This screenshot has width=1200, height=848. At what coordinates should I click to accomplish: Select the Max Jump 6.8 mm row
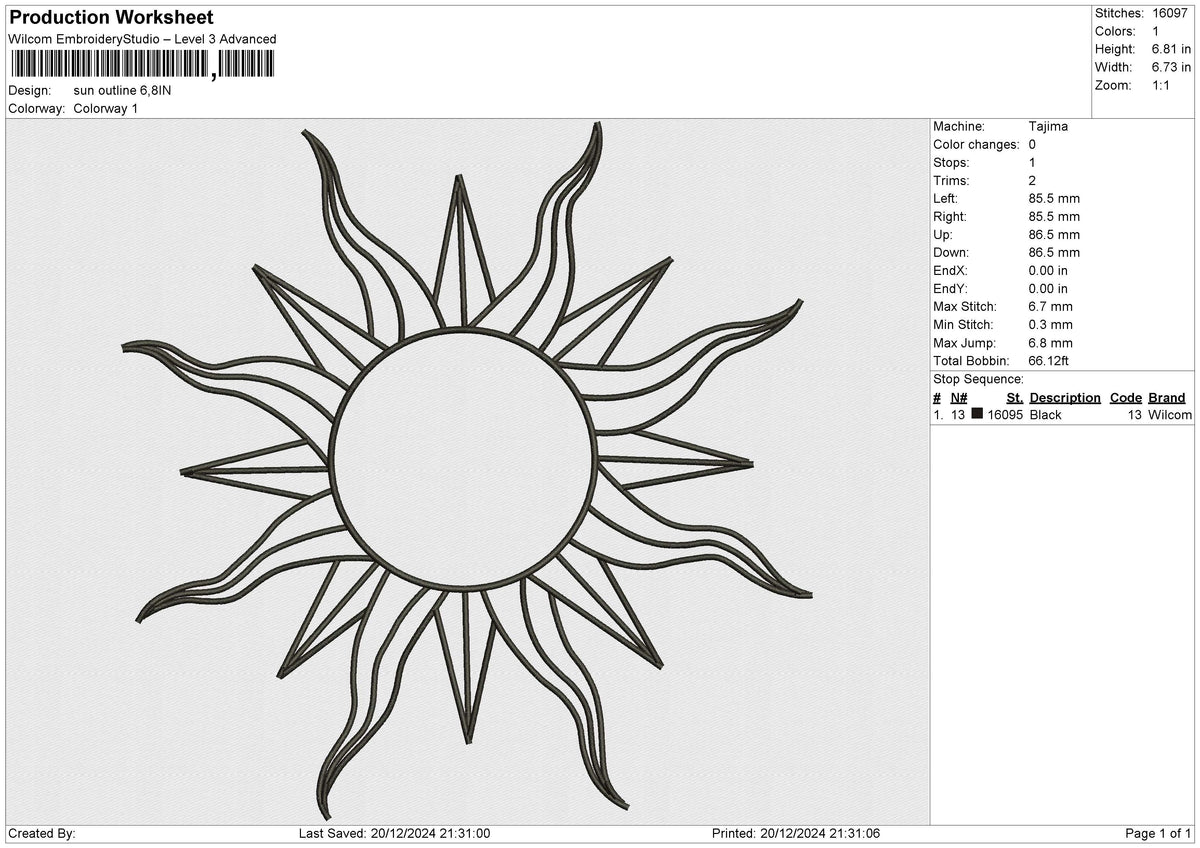click(x=1003, y=342)
